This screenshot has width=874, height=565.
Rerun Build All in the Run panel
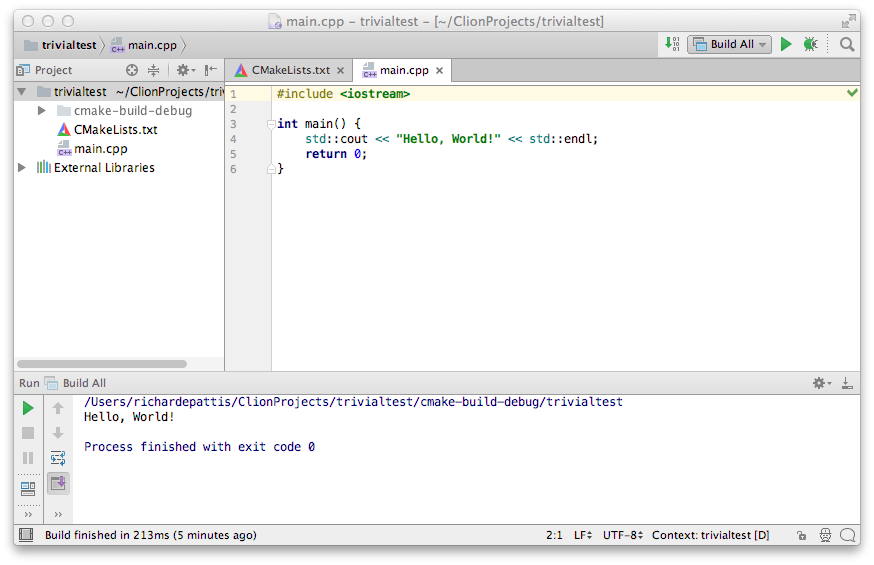coord(28,408)
